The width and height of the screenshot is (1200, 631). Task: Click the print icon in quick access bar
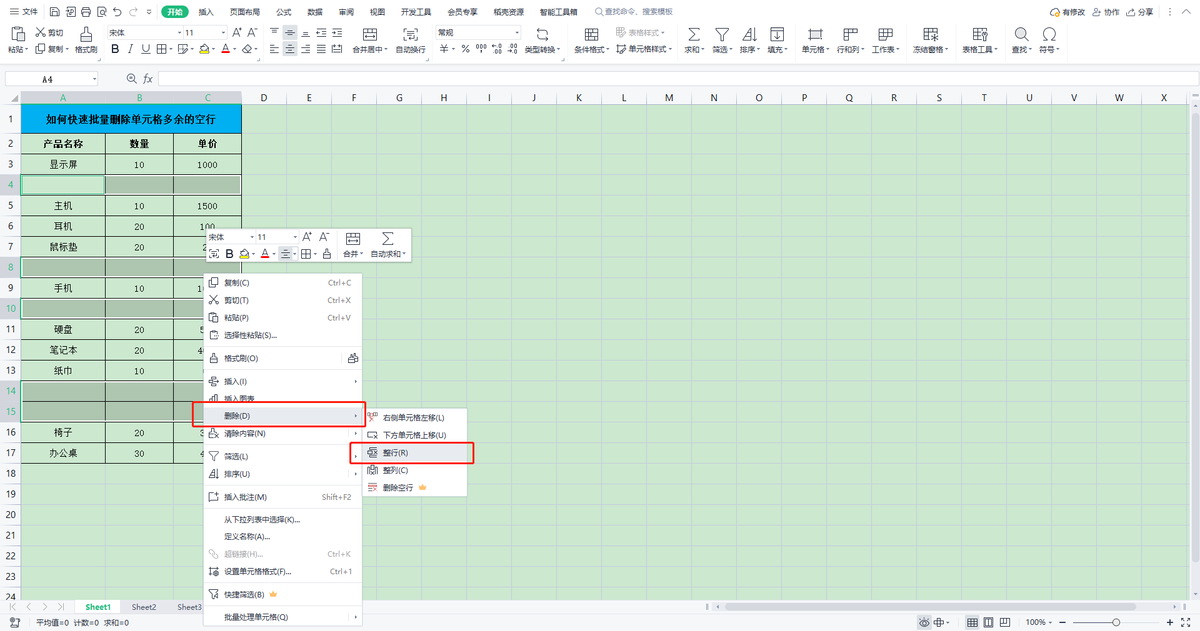click(x=85, y=12)
